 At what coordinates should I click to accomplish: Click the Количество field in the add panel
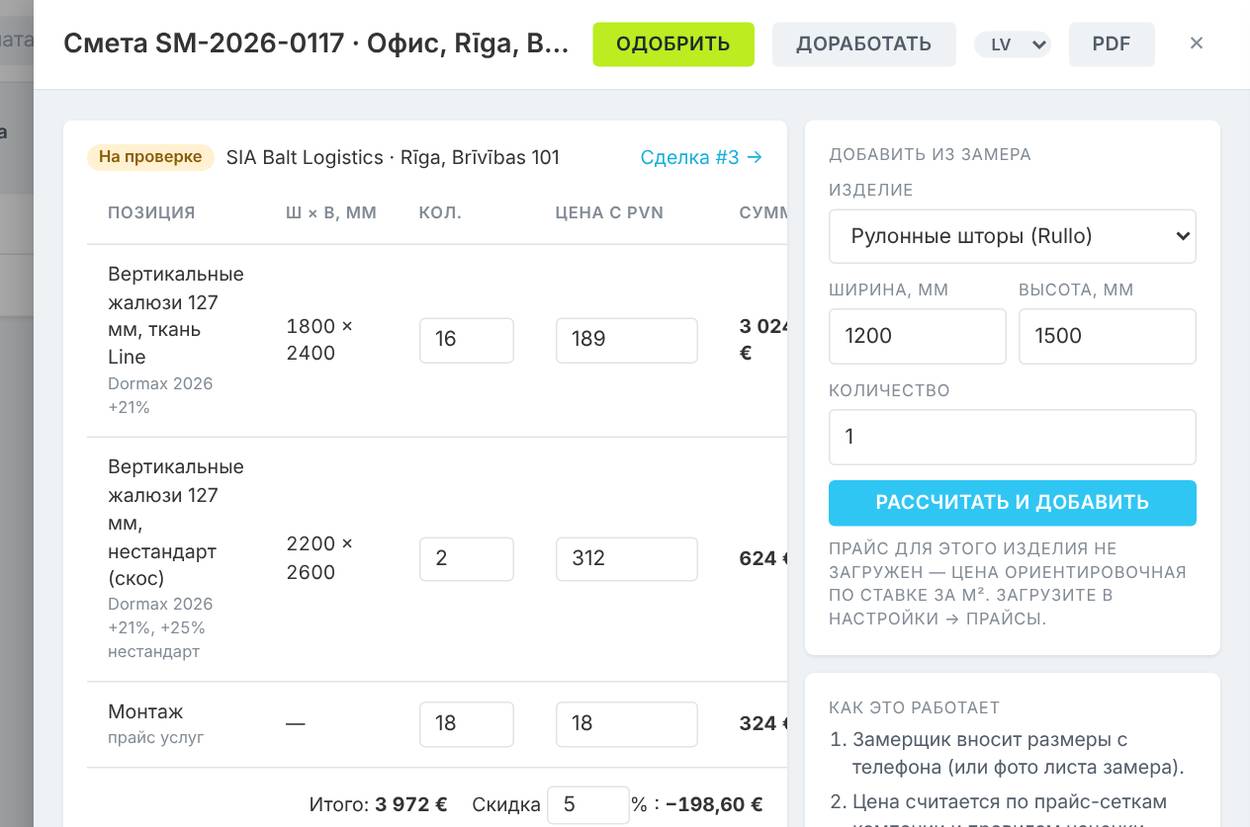coord(1012,437)
